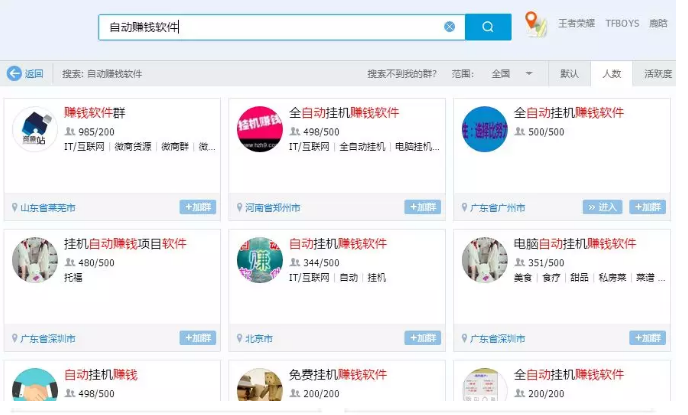Open title 电脑自动挂机赚钱软件

click(x=575, y=243)
